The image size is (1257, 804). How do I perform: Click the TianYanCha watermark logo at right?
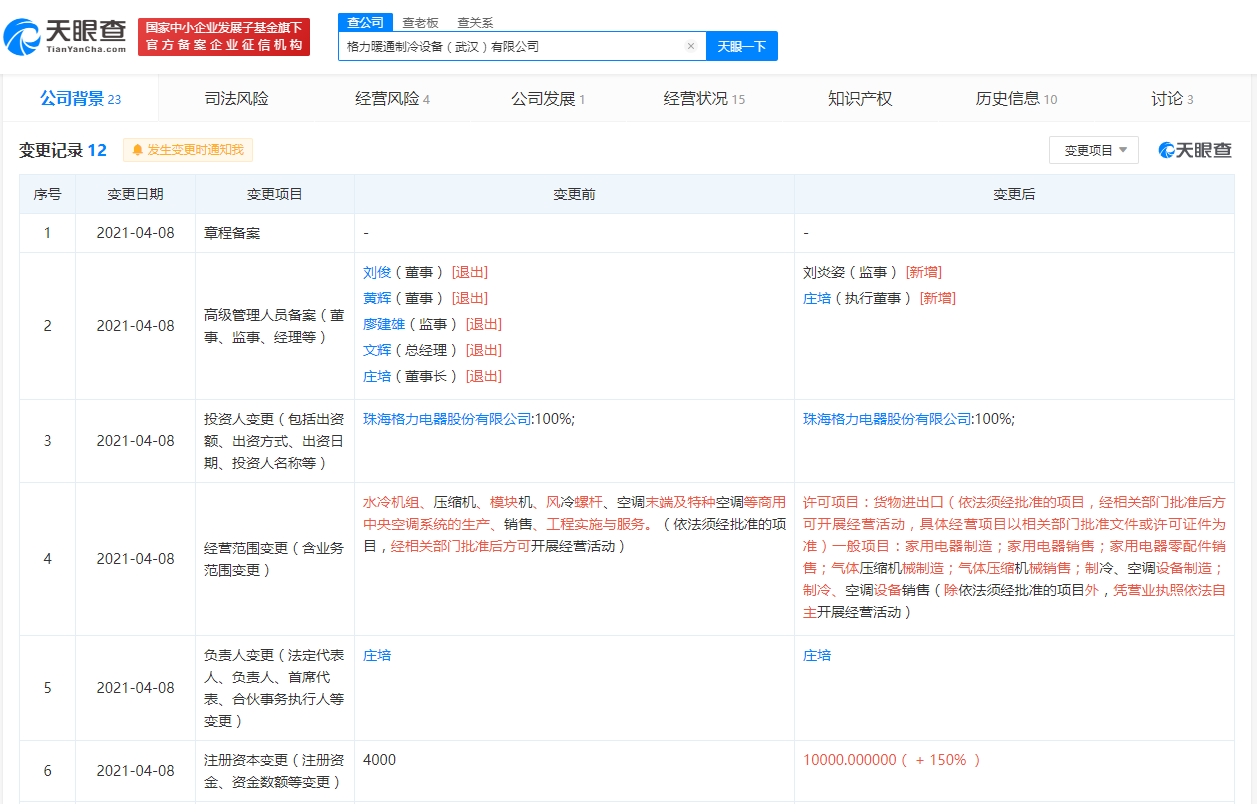coord(1195,150)
